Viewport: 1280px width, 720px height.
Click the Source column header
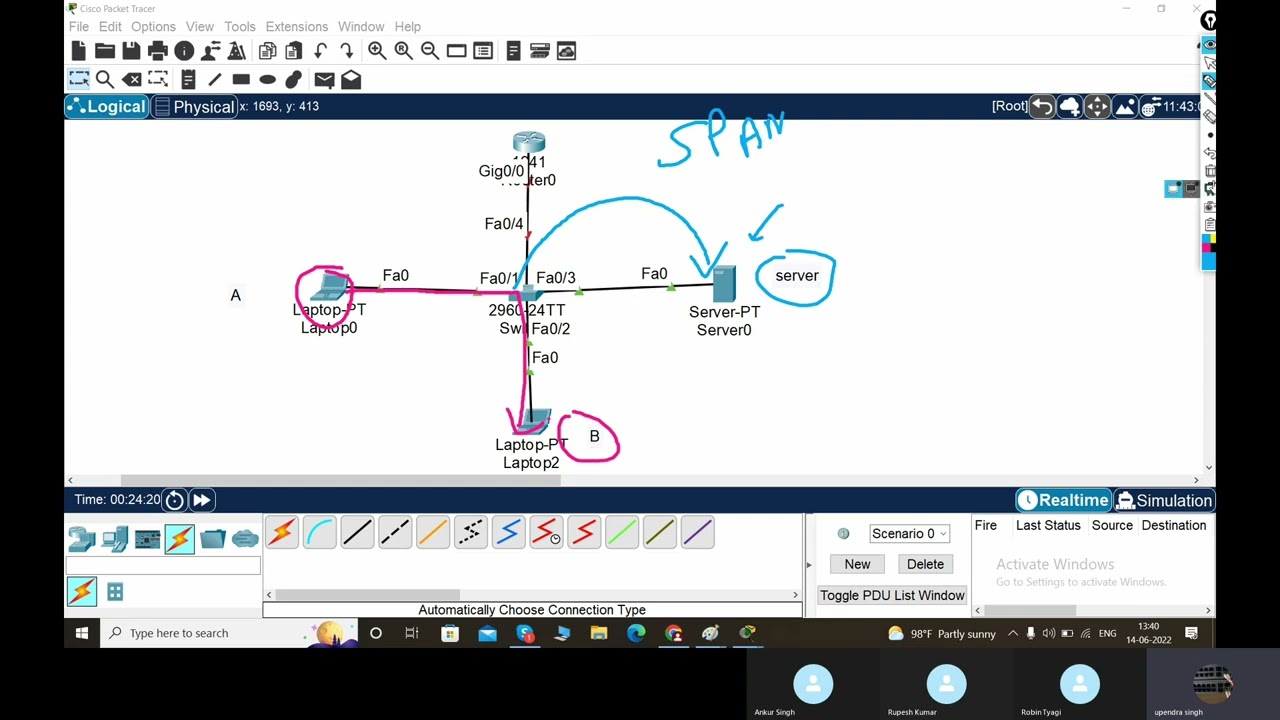coord(1112,525)
